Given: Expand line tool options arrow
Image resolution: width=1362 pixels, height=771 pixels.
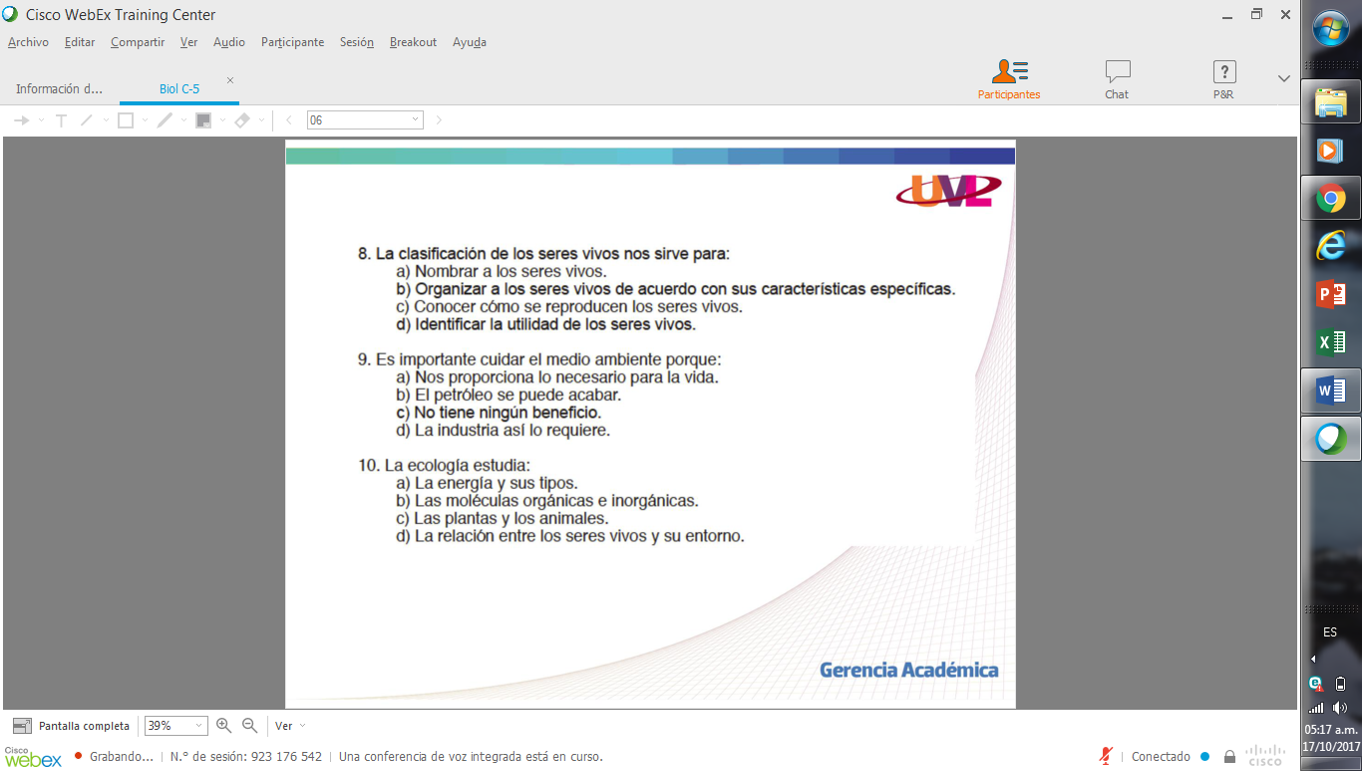Looking at the screenshot, I should [x=106, y=120].
